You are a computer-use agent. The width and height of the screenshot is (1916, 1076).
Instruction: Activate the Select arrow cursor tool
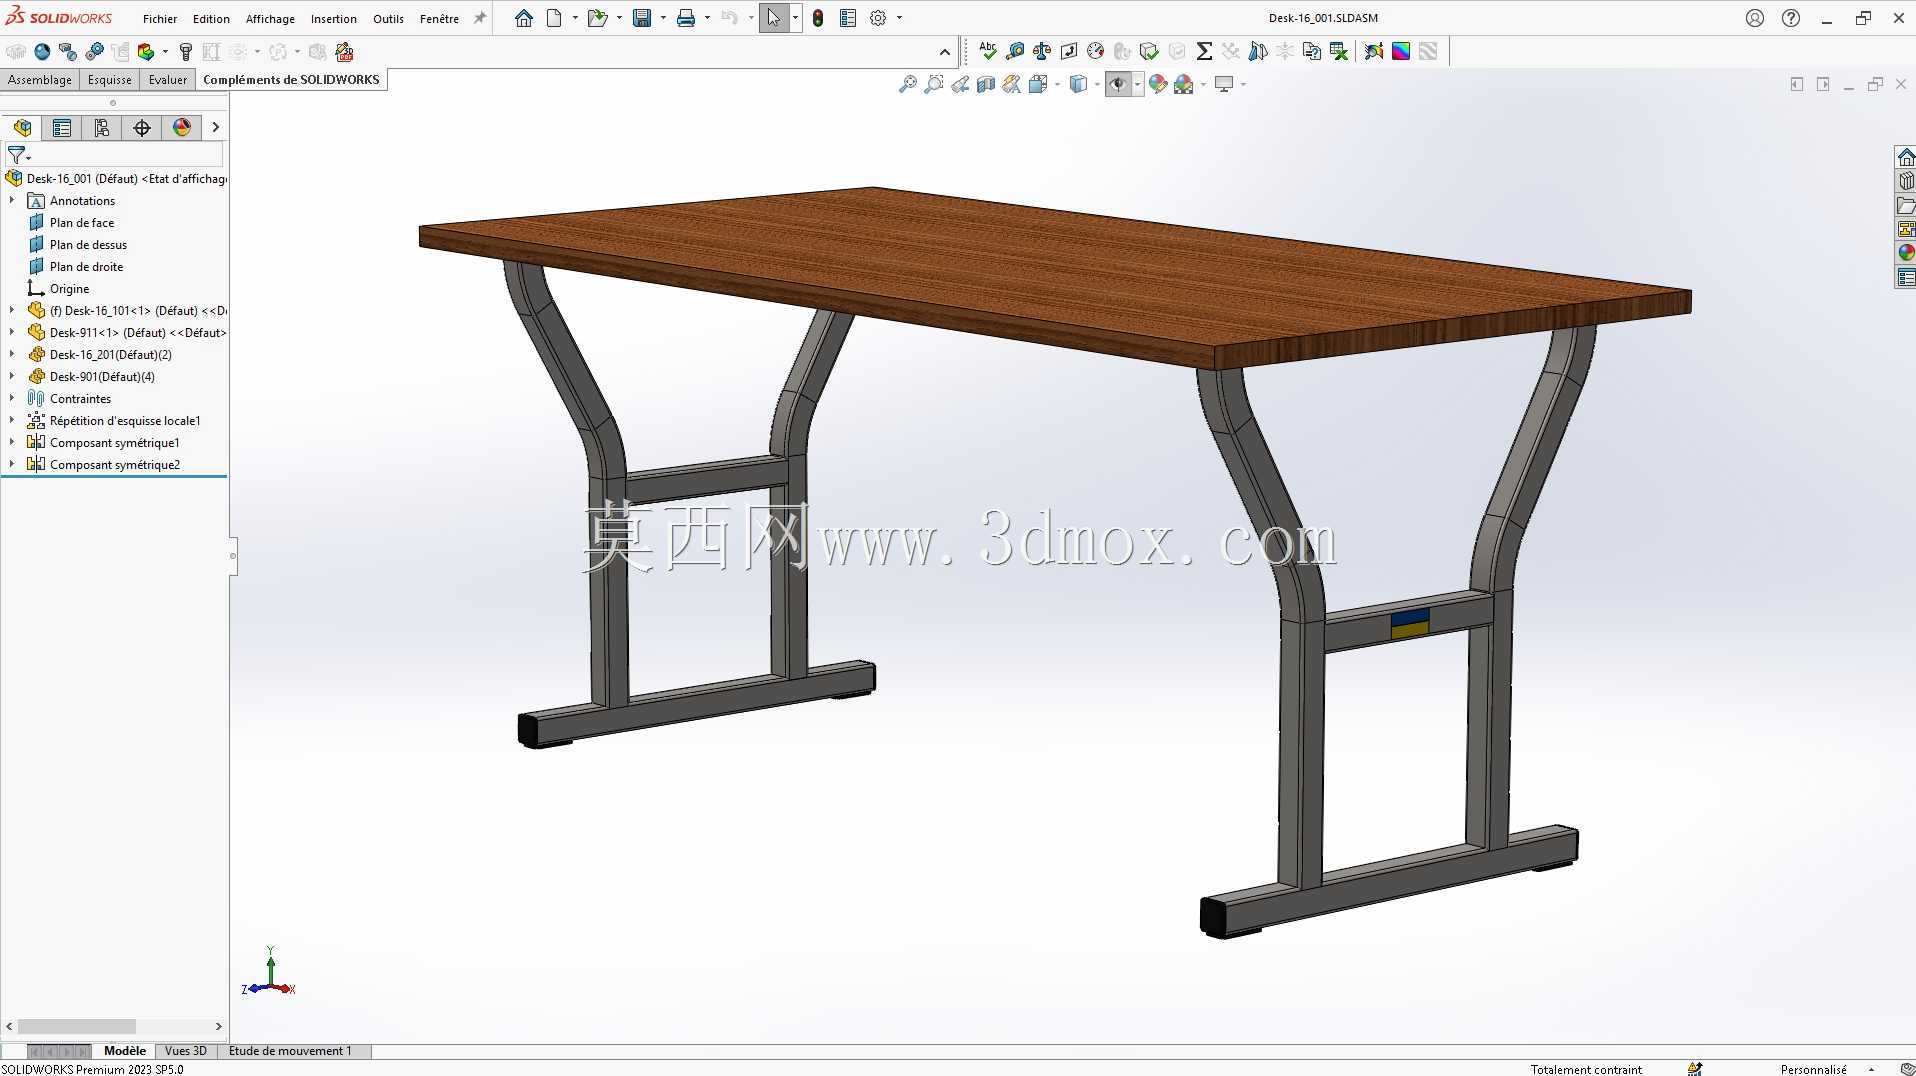pyautogui.click(x=773, y=18)
